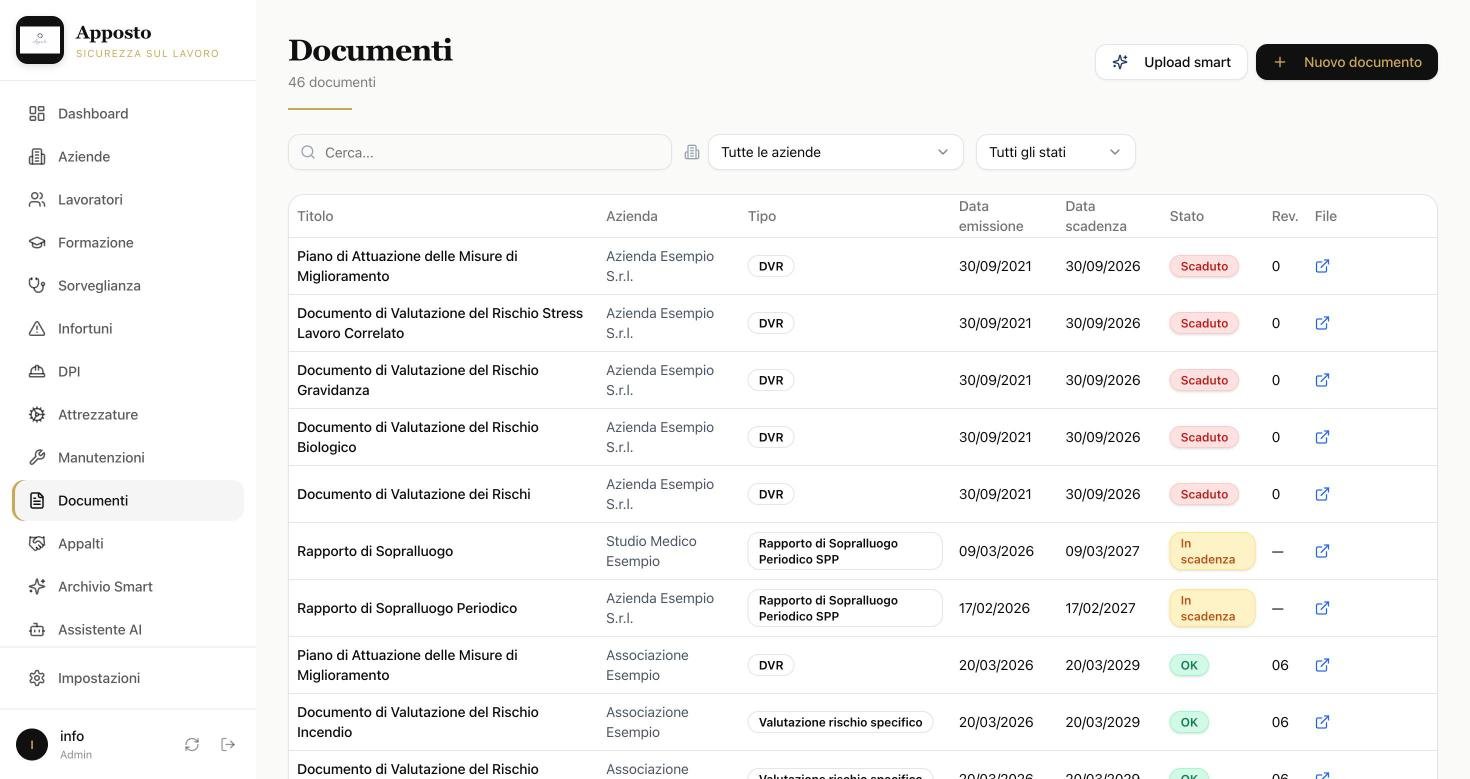Open file for Rischio Gravidanza document
The height and width of the screenshot is (779, 1470).
click(x=1322, y=380)
